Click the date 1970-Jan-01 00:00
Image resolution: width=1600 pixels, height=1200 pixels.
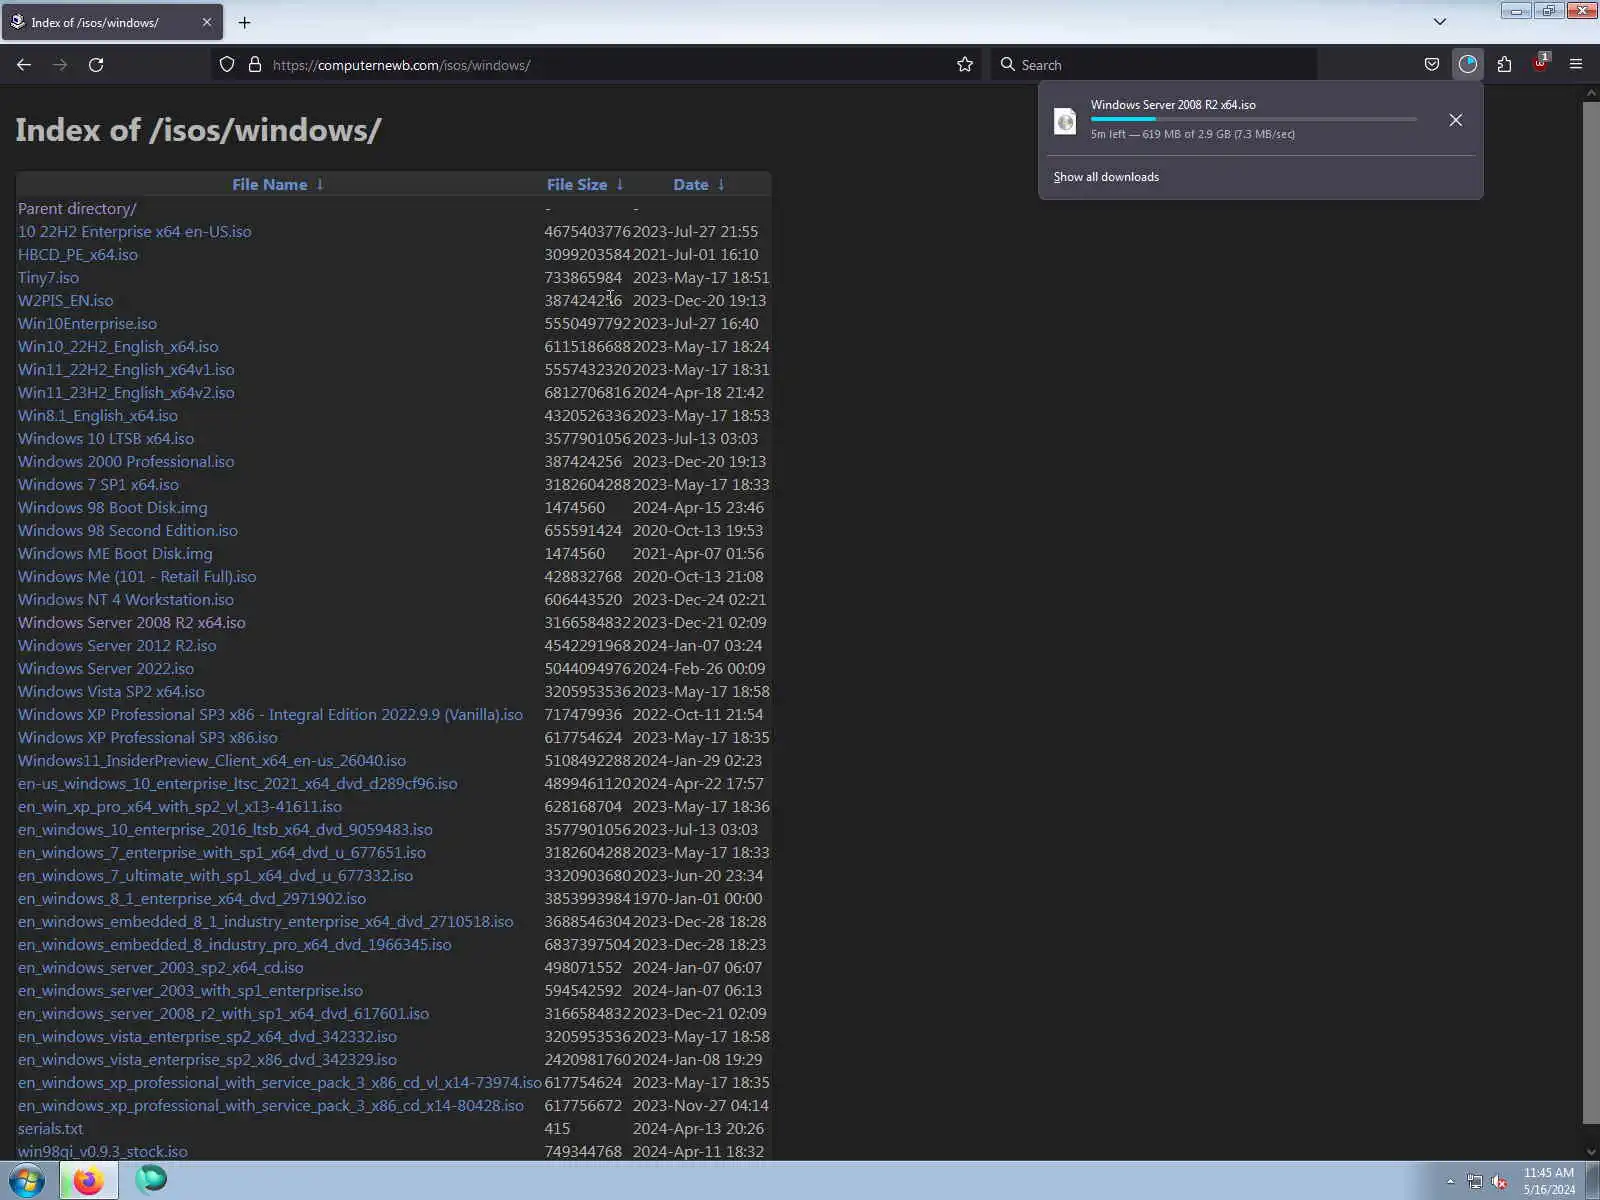698,899
